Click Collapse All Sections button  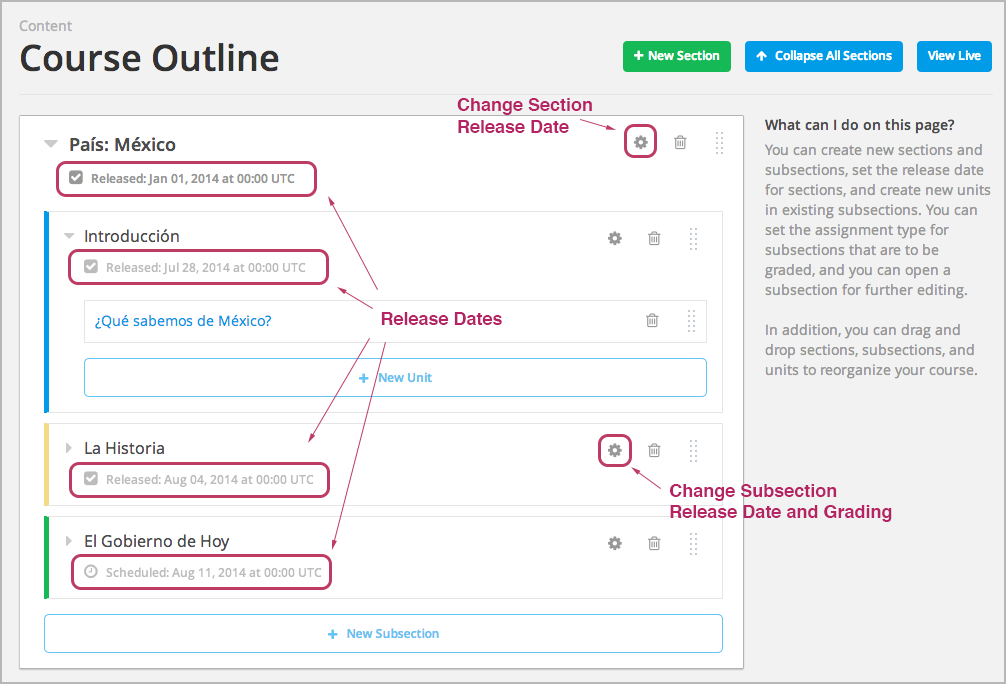[824, 56]
